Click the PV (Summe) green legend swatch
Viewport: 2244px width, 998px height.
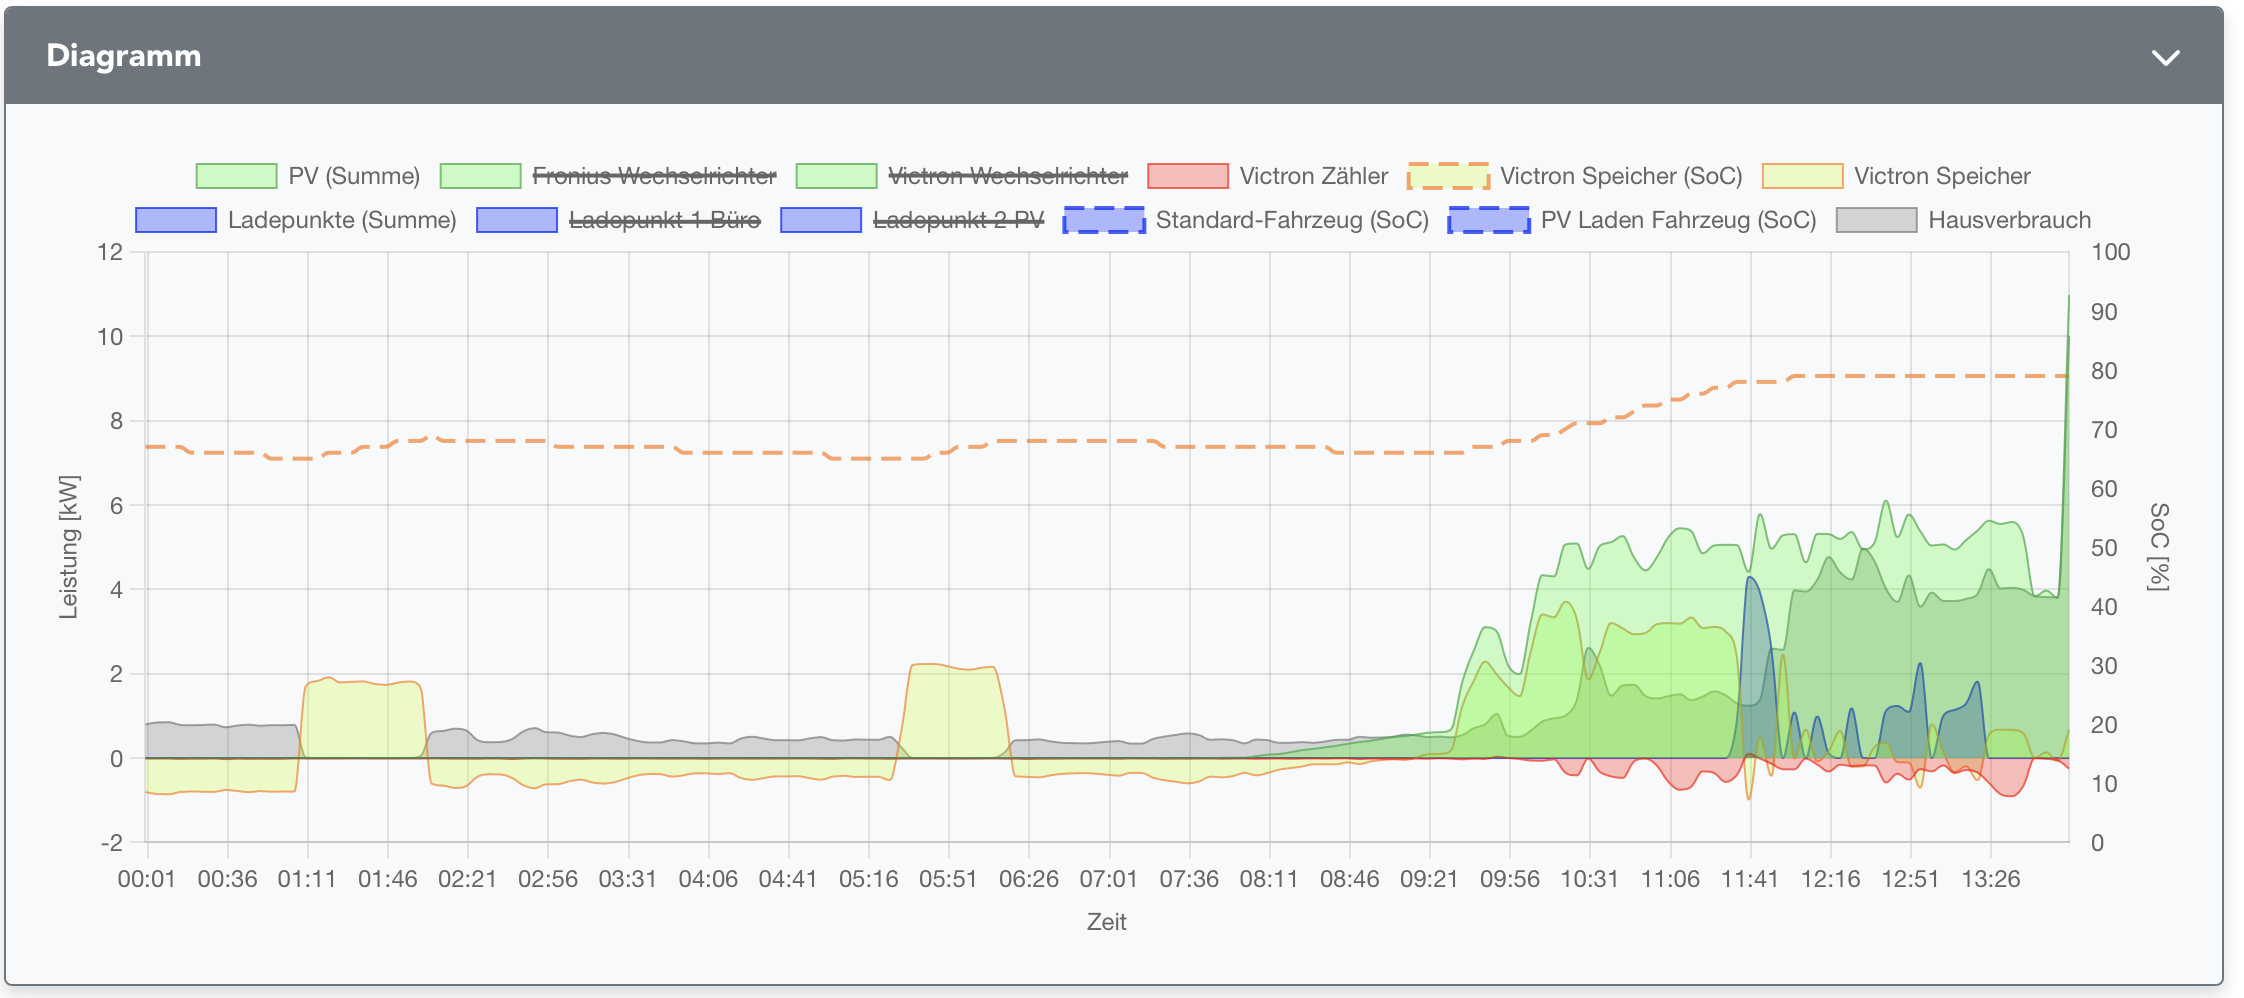tap(237, 176)
